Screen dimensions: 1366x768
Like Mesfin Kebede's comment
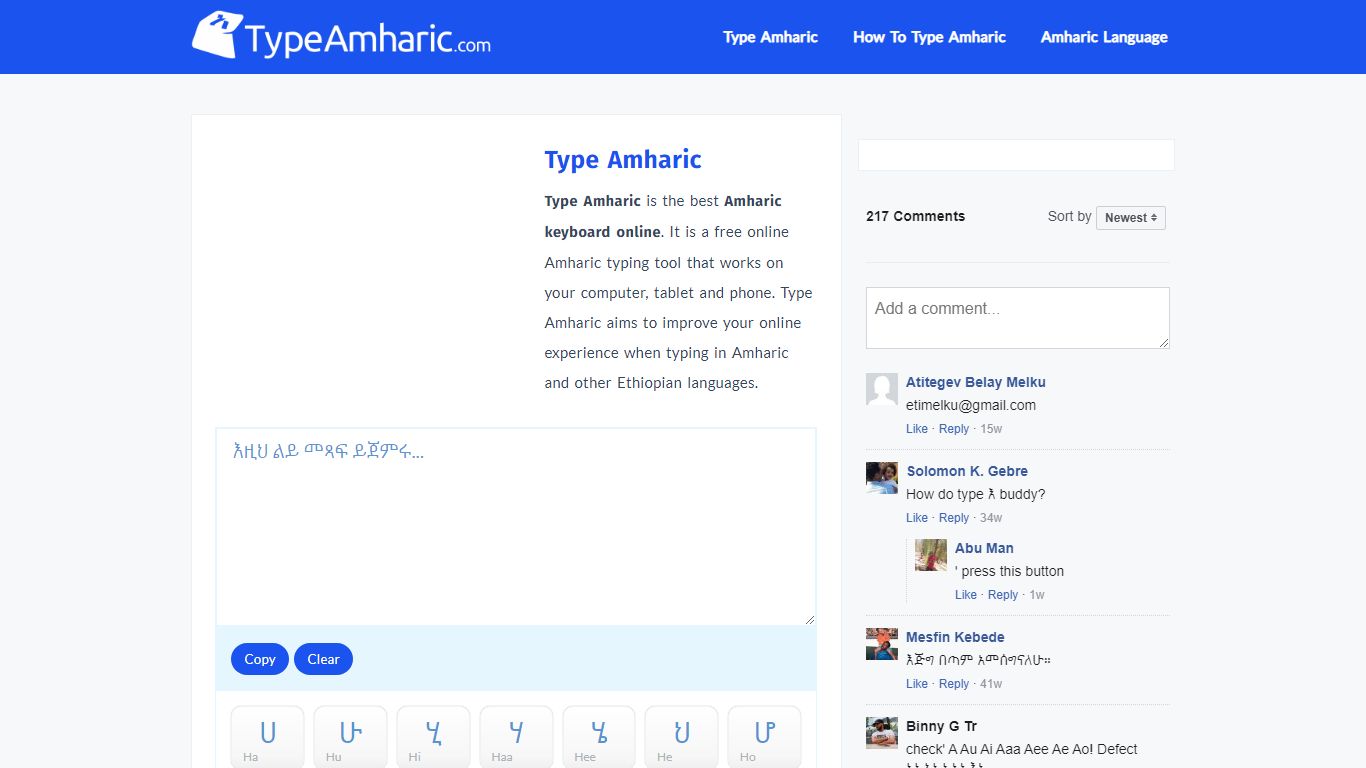pos(917,684)
